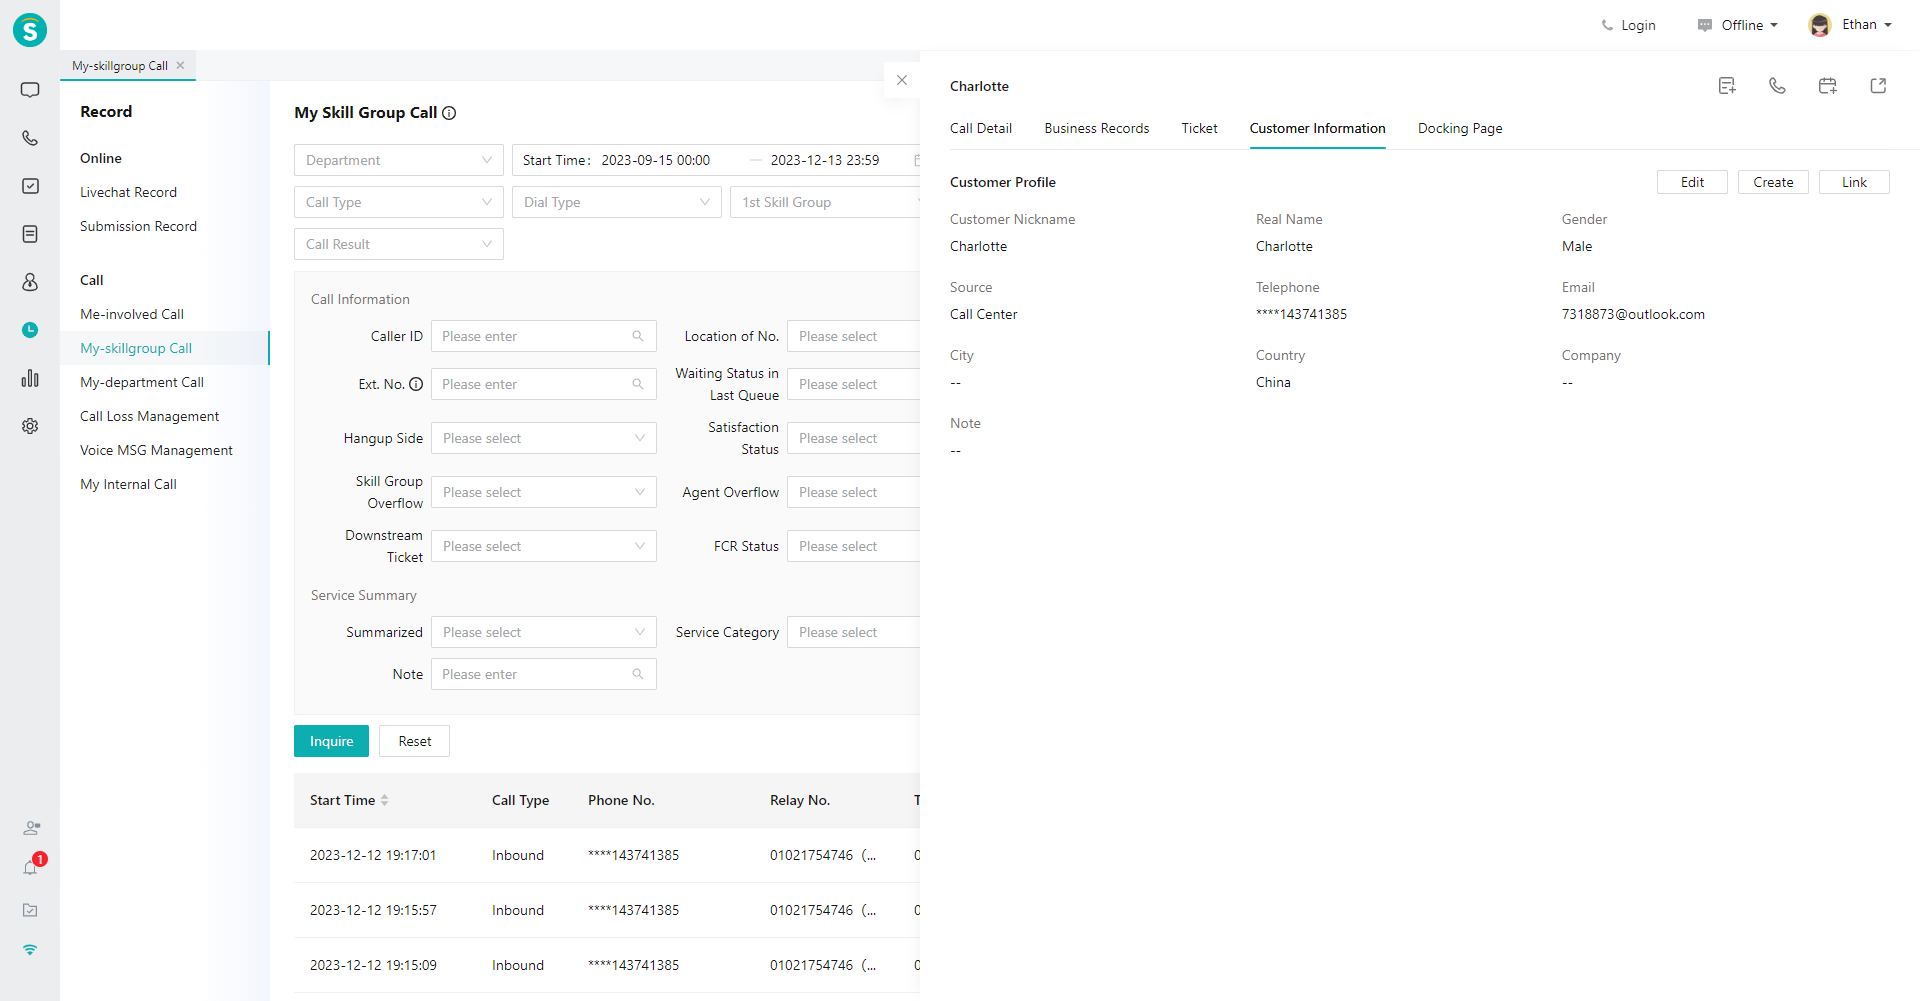Click the Start Time 2023-09-15 date field

point(656,160)
